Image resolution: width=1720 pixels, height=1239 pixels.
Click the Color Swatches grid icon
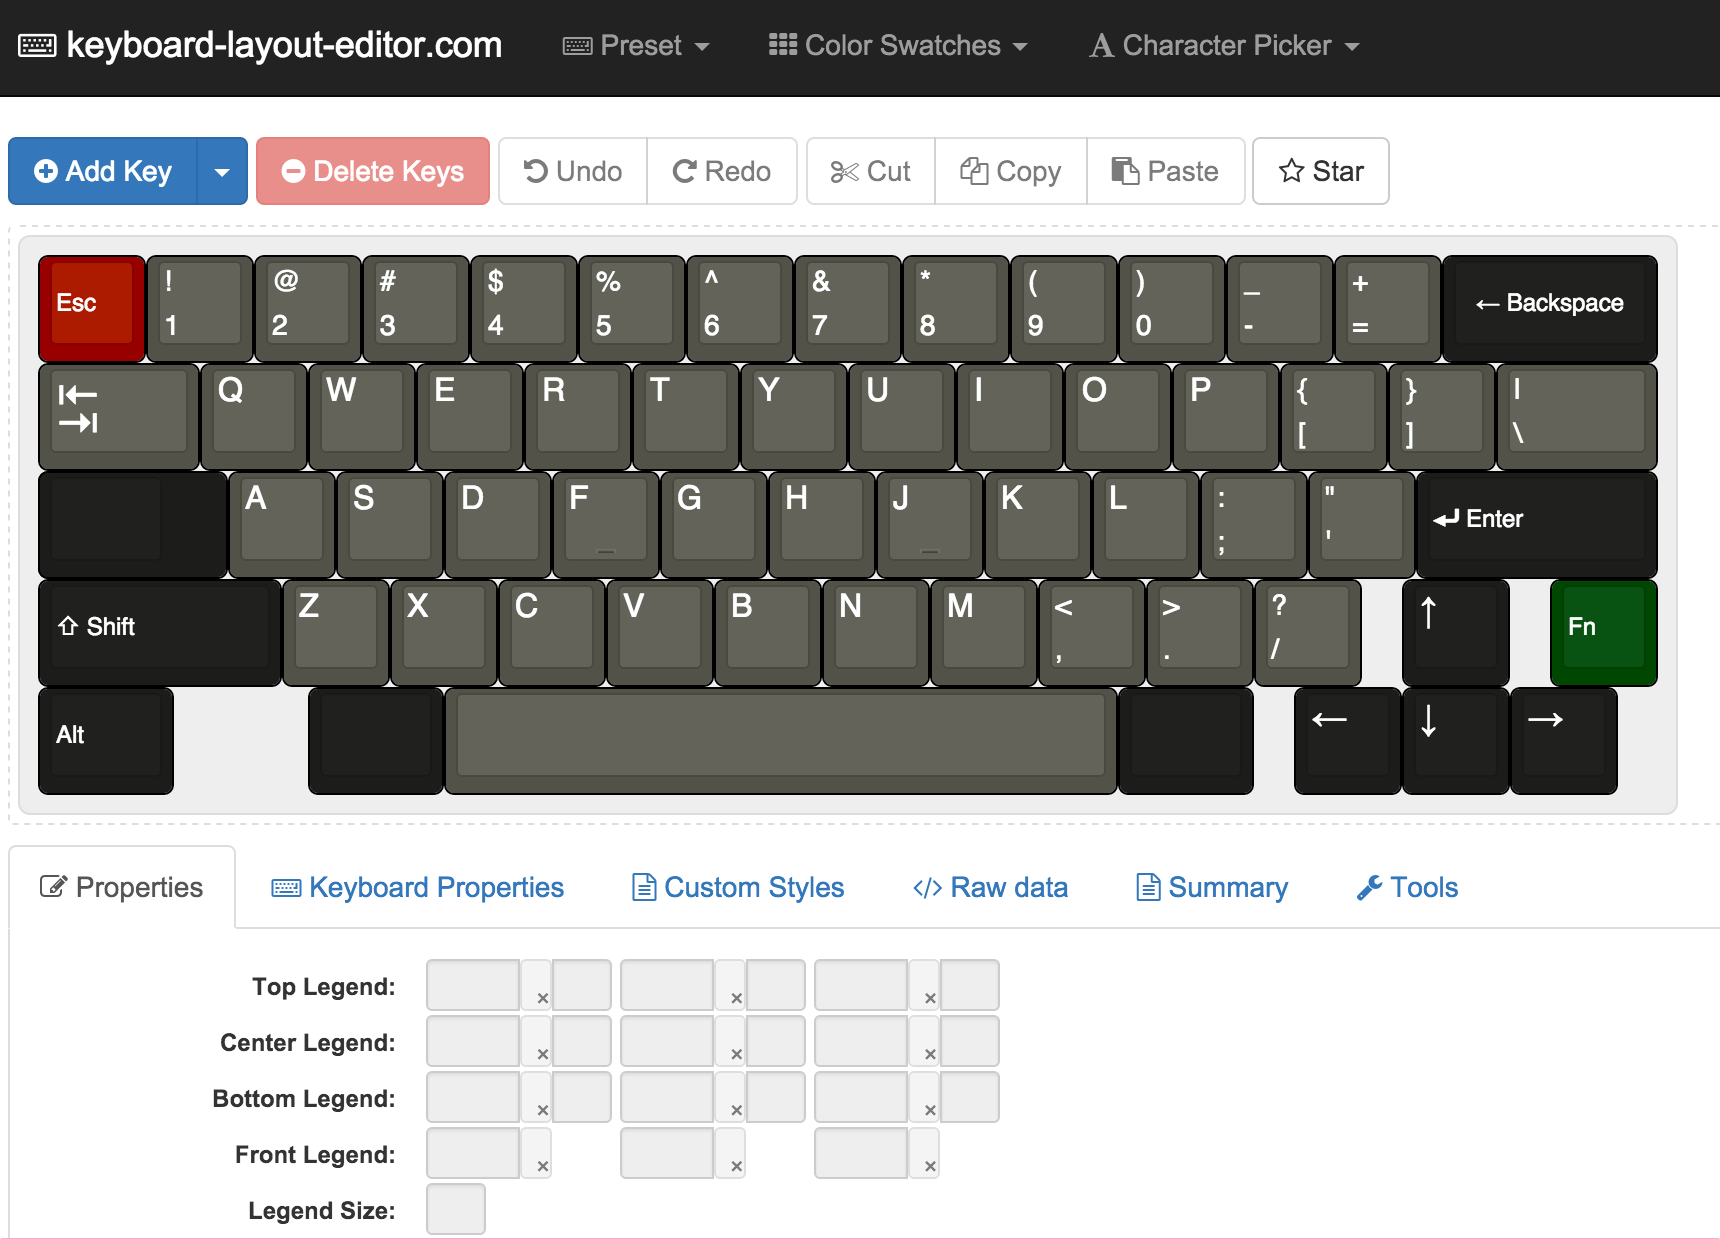[783, 44]
